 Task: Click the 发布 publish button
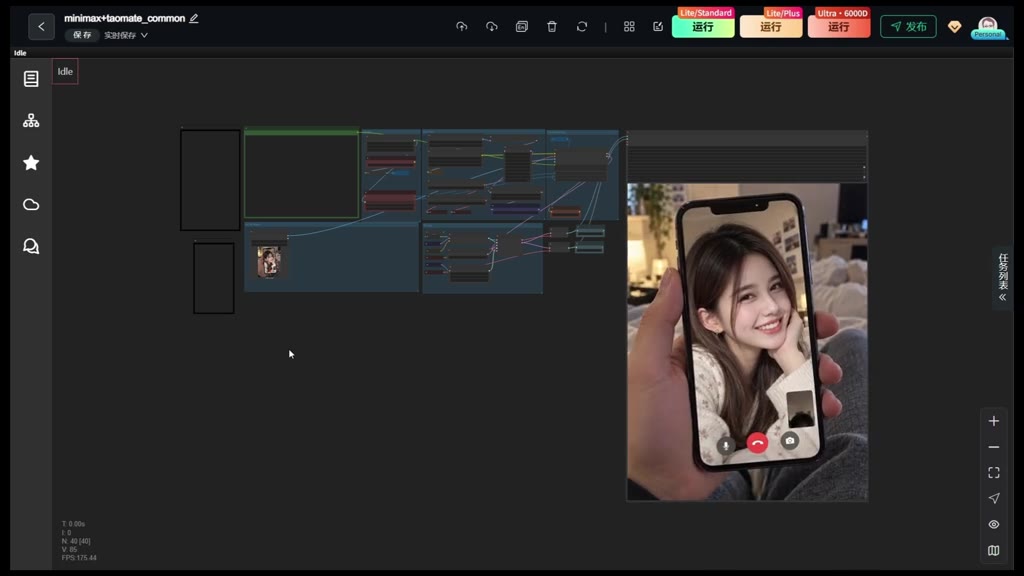pyautogui.click(x=908, y=27)
